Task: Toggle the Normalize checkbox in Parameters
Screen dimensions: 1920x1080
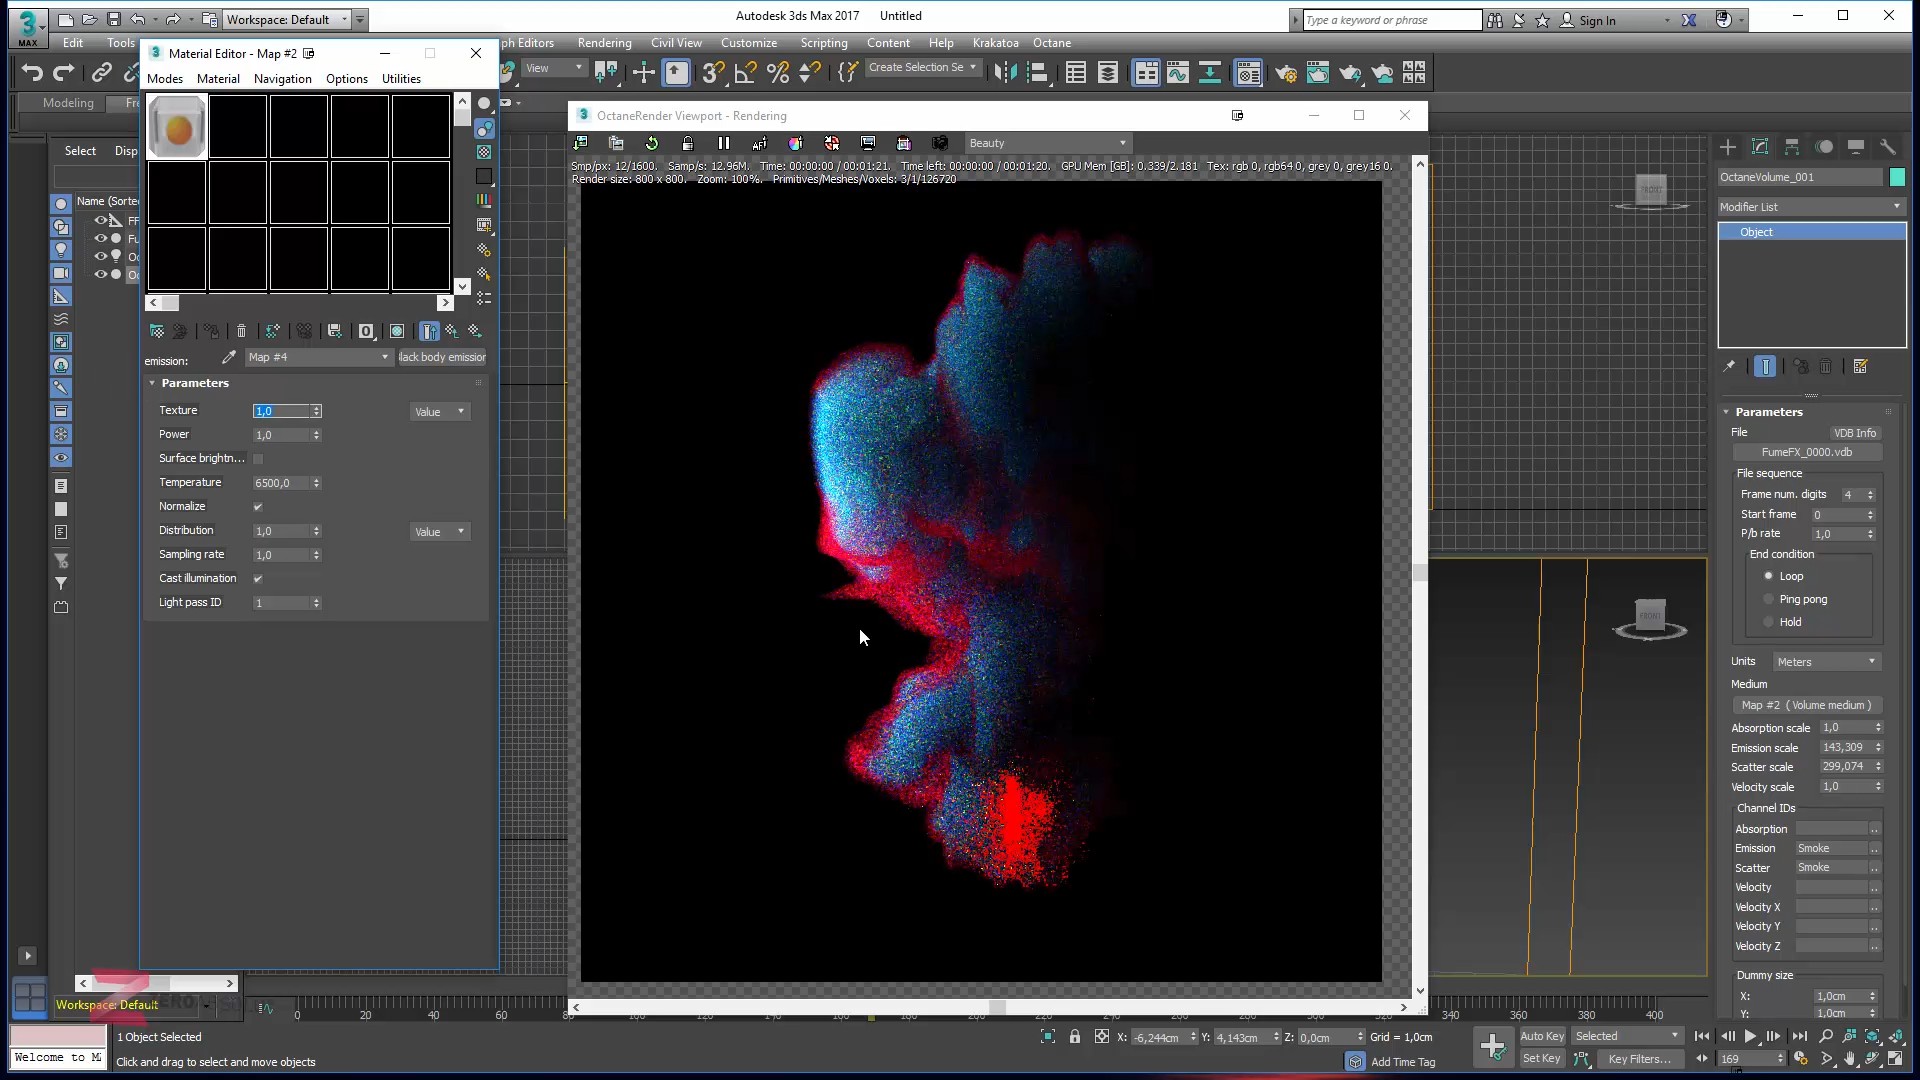Action: [258, 507]
